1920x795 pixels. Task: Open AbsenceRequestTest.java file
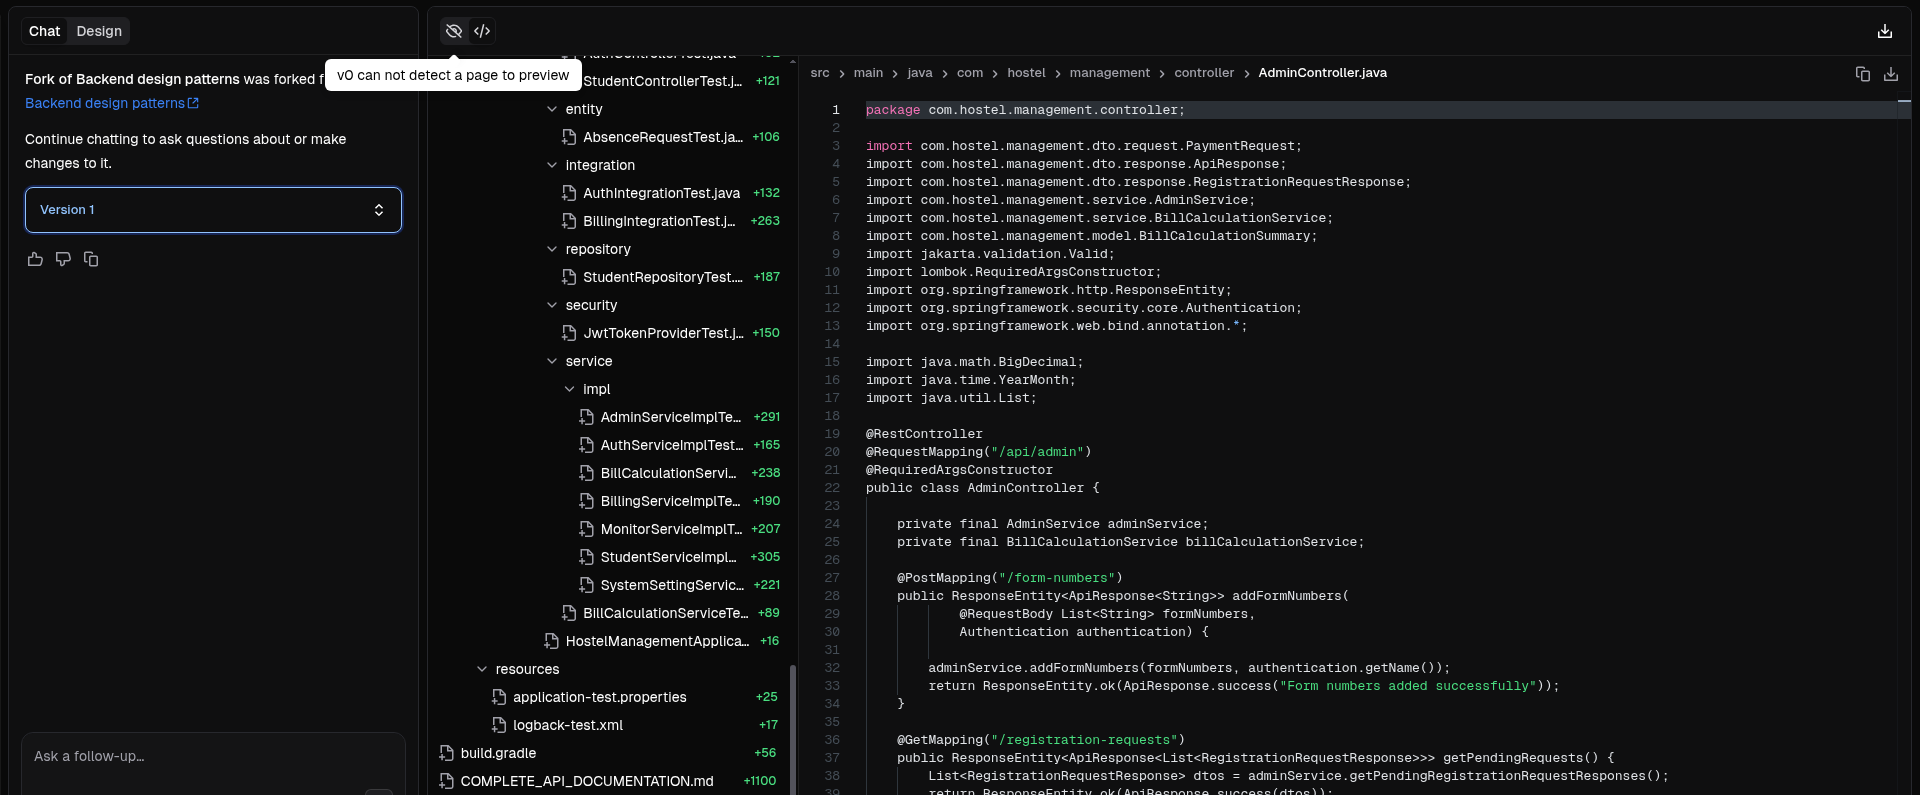pyautogui.click(x=663, y=137)
